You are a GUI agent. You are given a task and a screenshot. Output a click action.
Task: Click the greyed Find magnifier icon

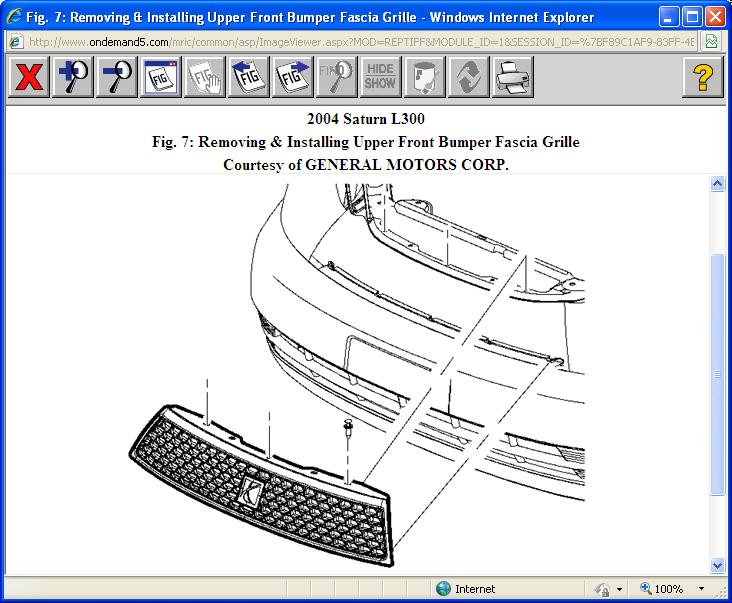point(337,77)
